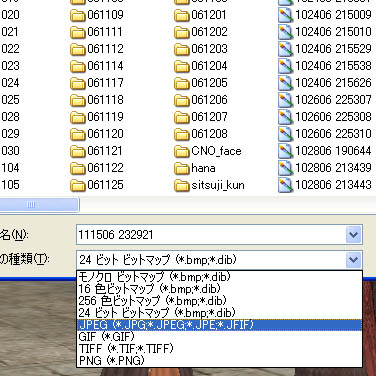Select the 061109 folder icon

tap(78, 15)
